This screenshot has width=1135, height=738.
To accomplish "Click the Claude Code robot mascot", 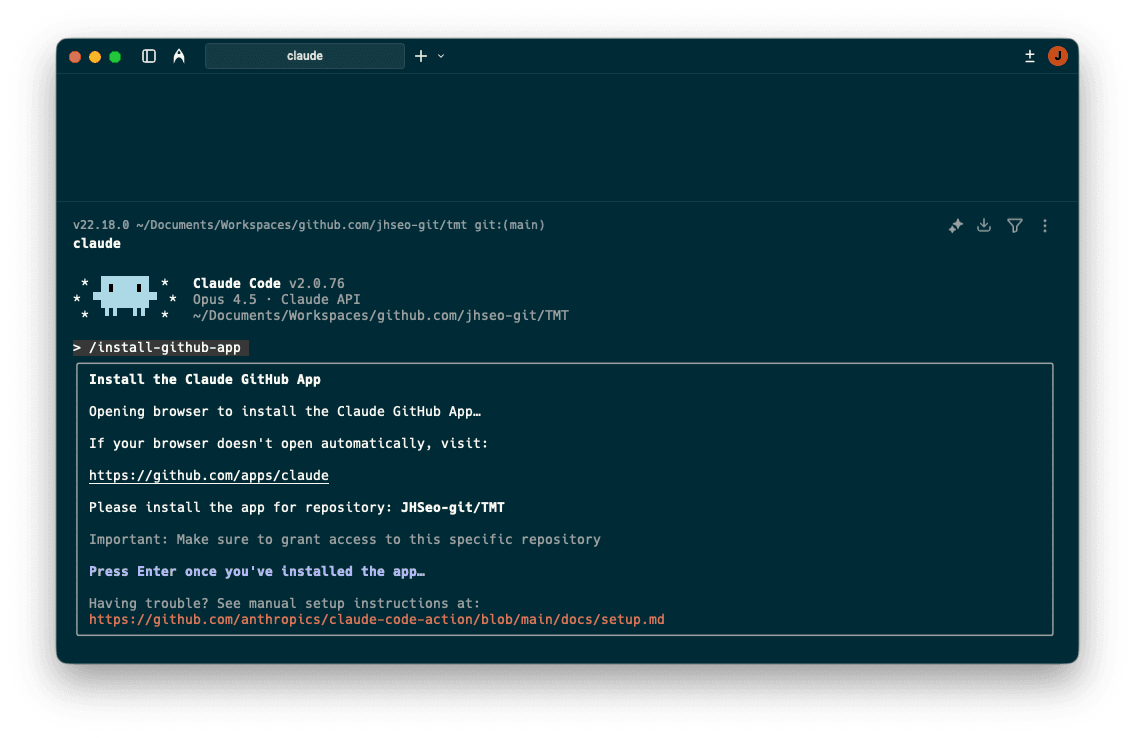I will [124, 296].
